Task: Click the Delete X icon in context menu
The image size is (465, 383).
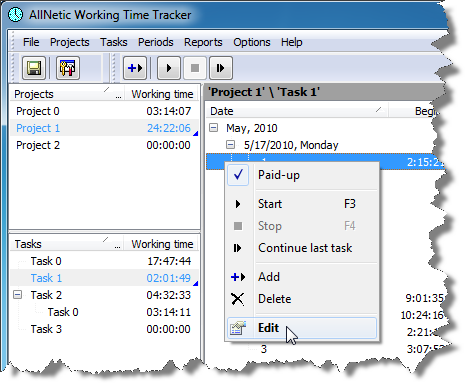Action: point(238,299)
